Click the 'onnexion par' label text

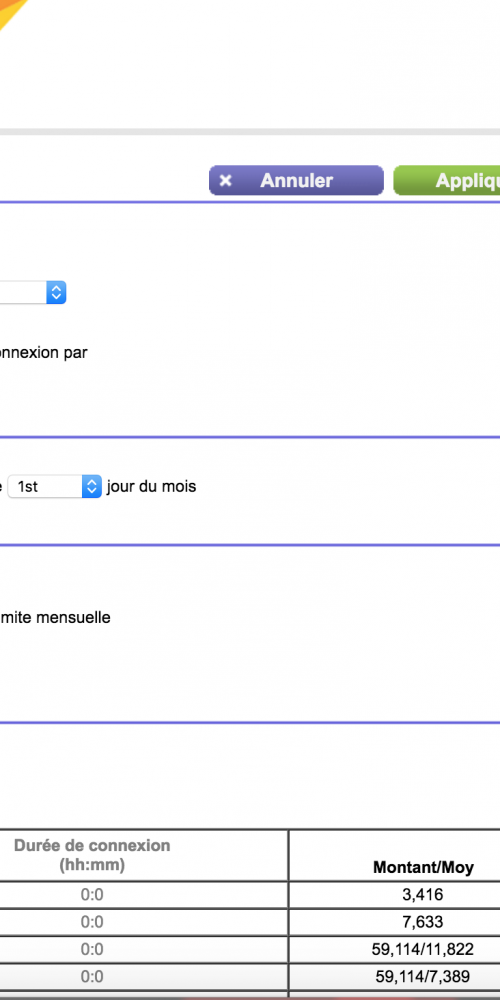pyautogui.click(x=43, y=353)
